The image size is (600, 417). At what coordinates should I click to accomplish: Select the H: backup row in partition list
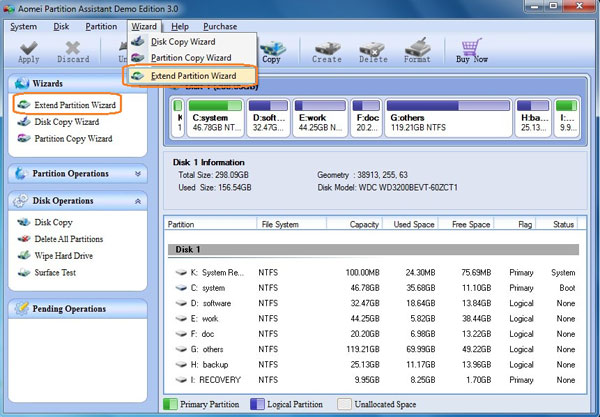[375, 364]
